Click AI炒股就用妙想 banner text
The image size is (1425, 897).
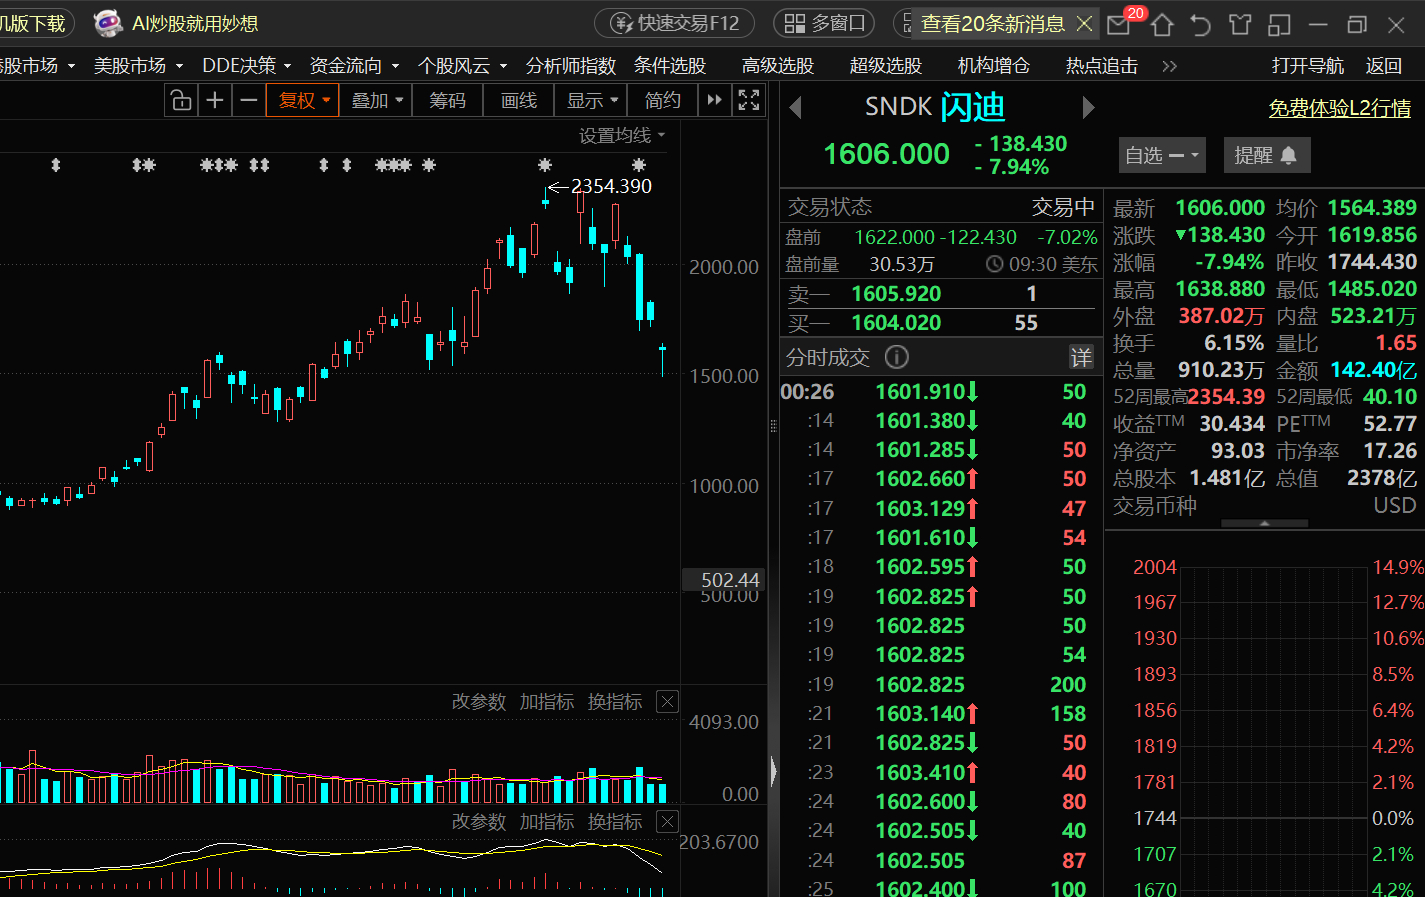point(195,23)
